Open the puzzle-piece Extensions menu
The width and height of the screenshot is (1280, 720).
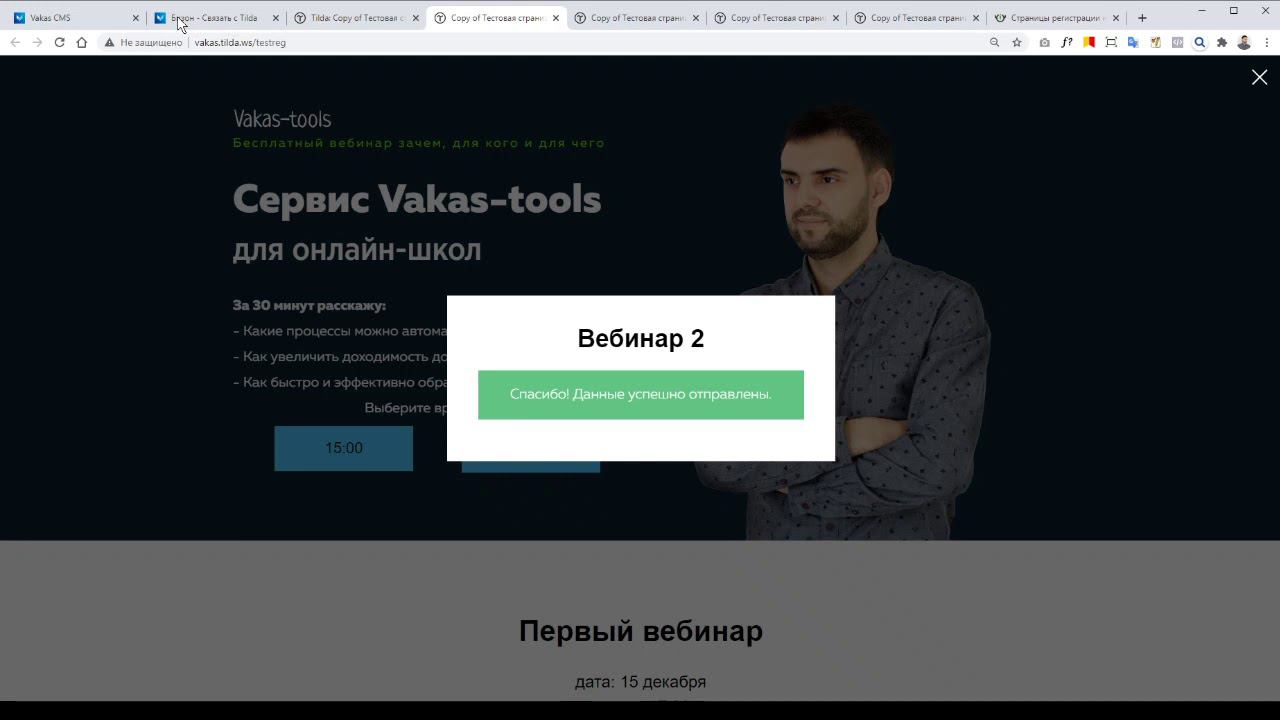[x=1222, y=43]
